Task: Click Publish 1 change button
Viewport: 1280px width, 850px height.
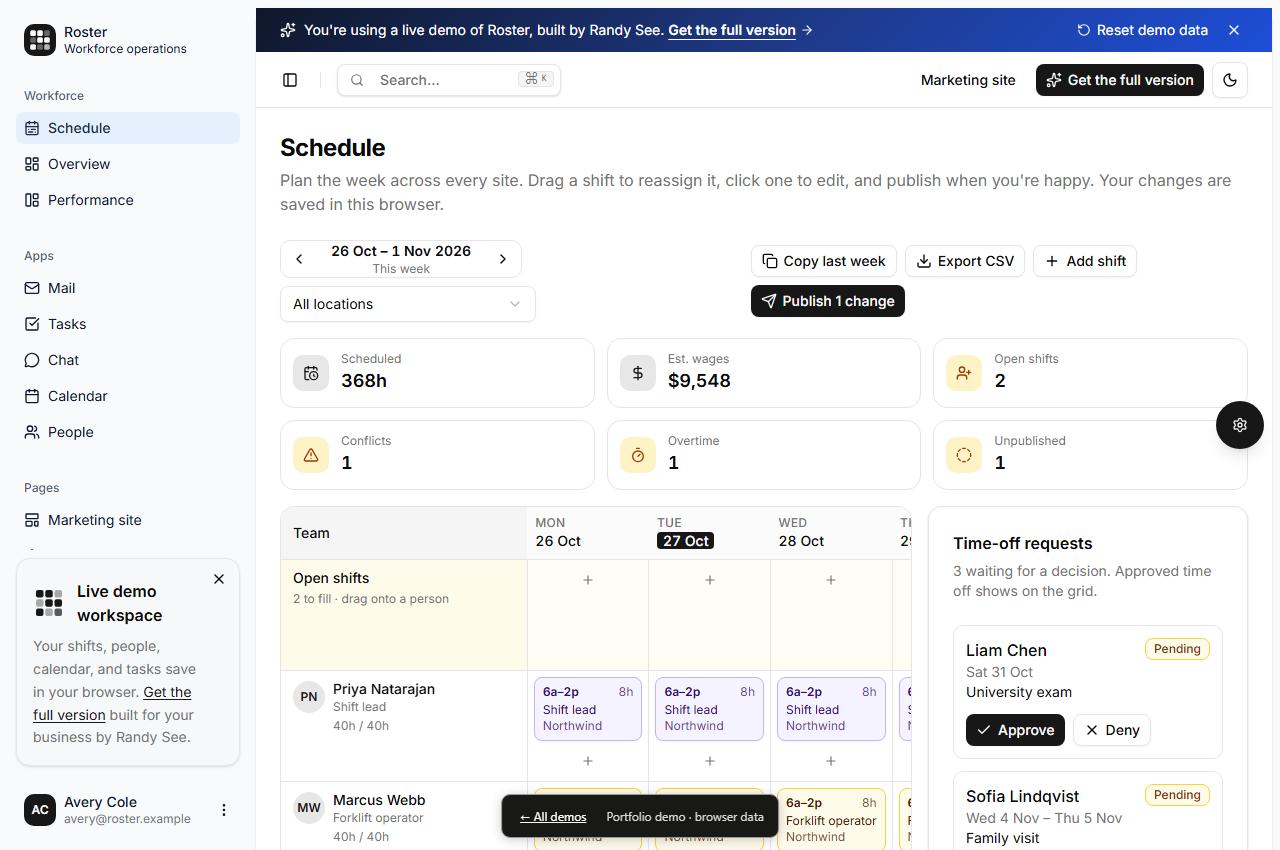Action: coord(828,301)
